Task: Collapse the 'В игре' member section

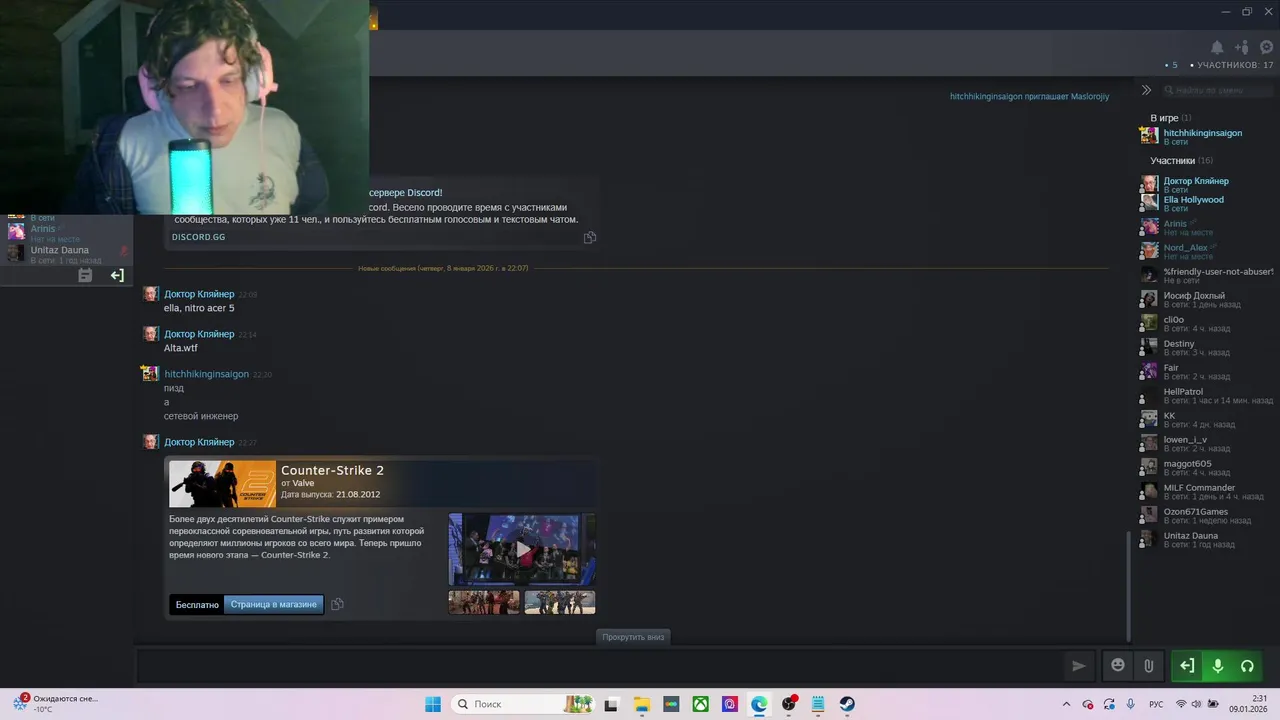Action: 1170,118
